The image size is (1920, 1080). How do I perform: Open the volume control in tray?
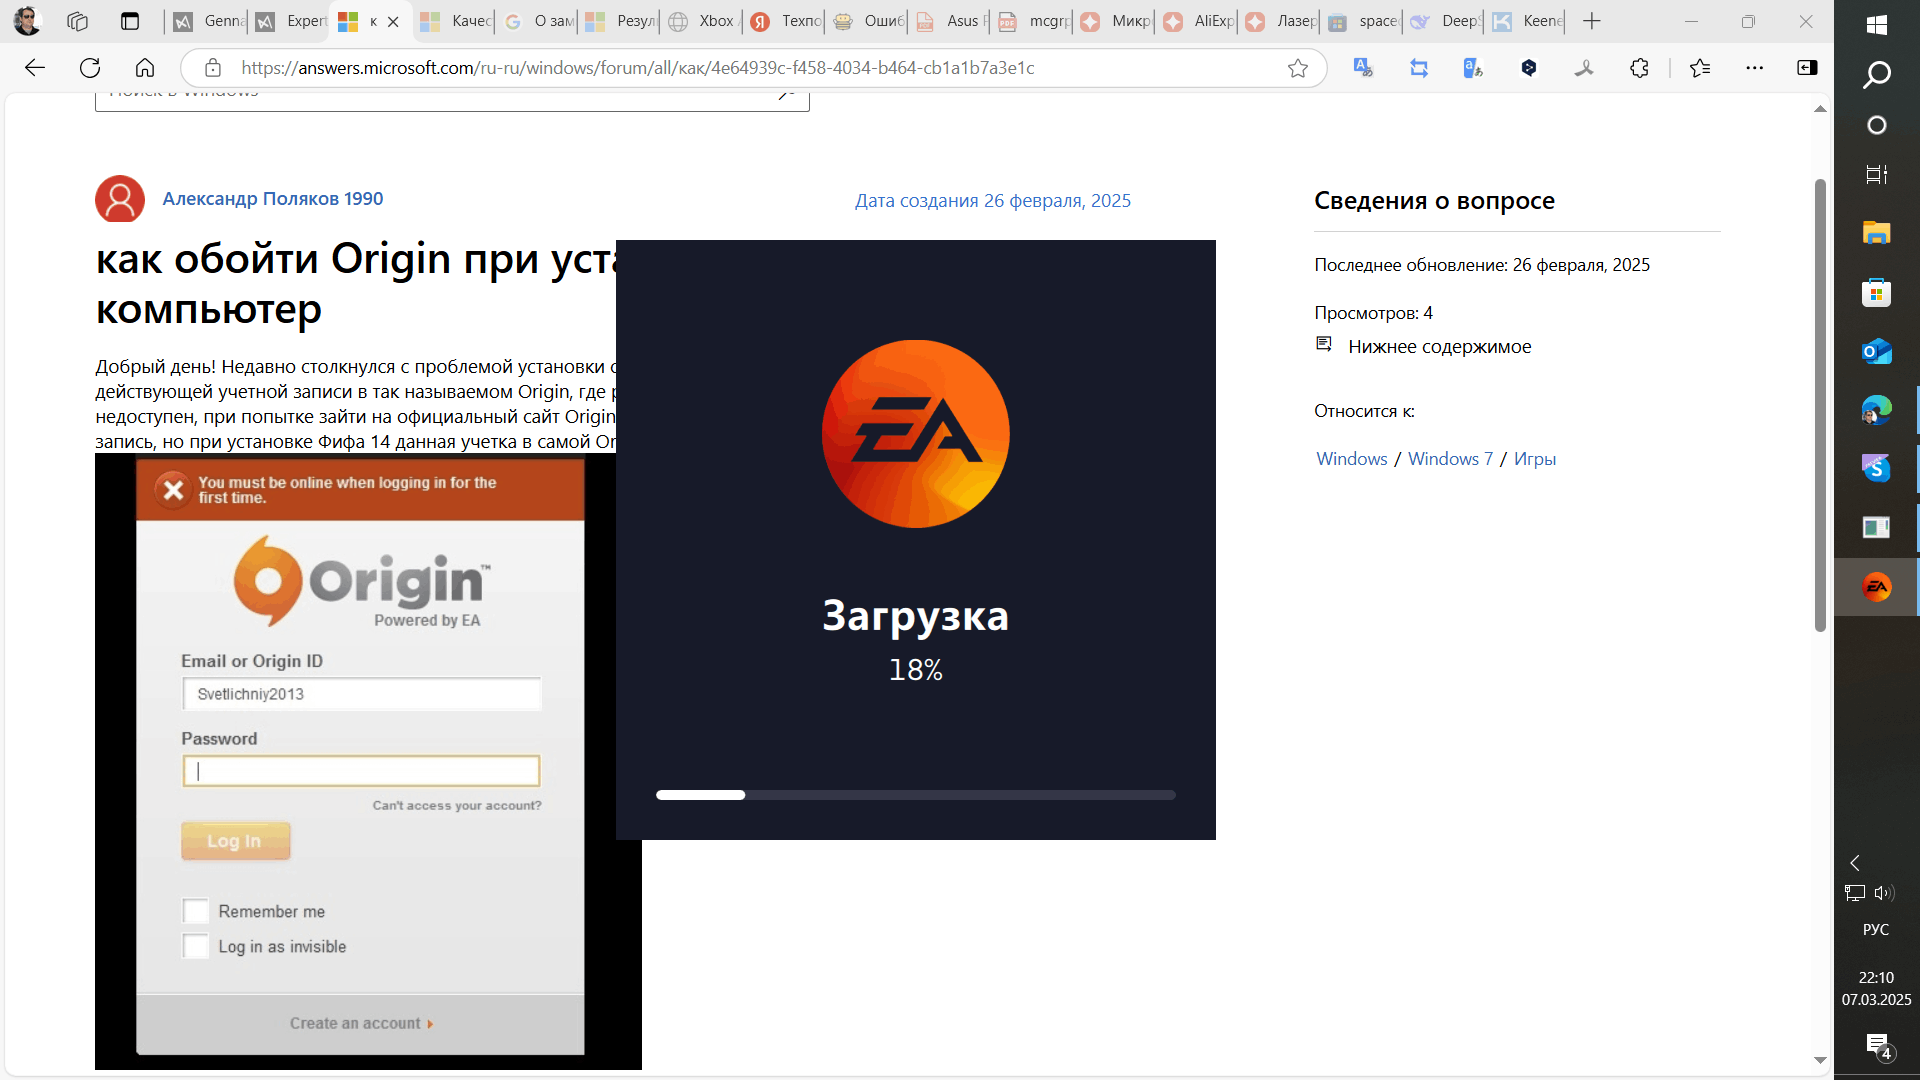click(1885, 893)
